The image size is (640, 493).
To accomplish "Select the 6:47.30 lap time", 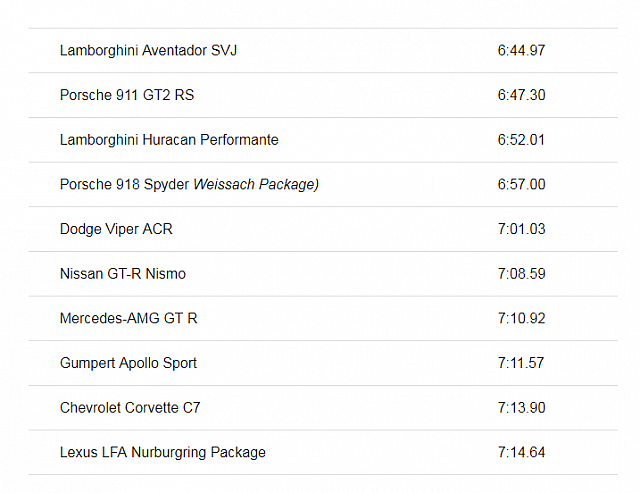I will click(x=521, y=95).
